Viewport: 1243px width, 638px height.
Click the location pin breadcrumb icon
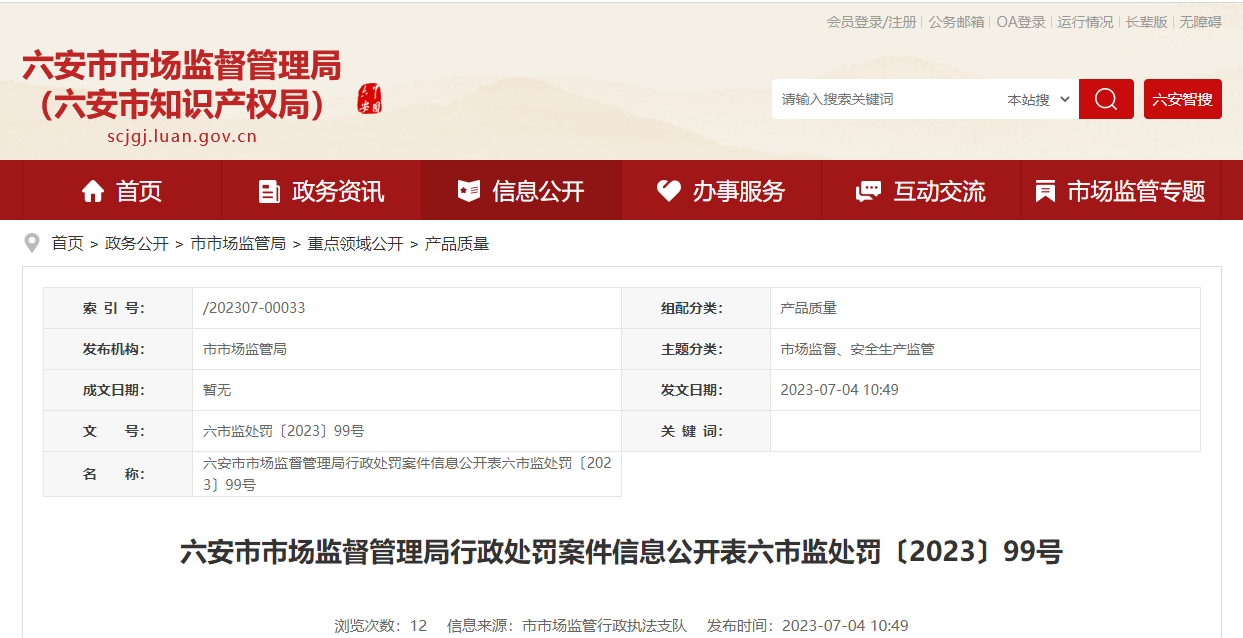[x=32, y=243]
